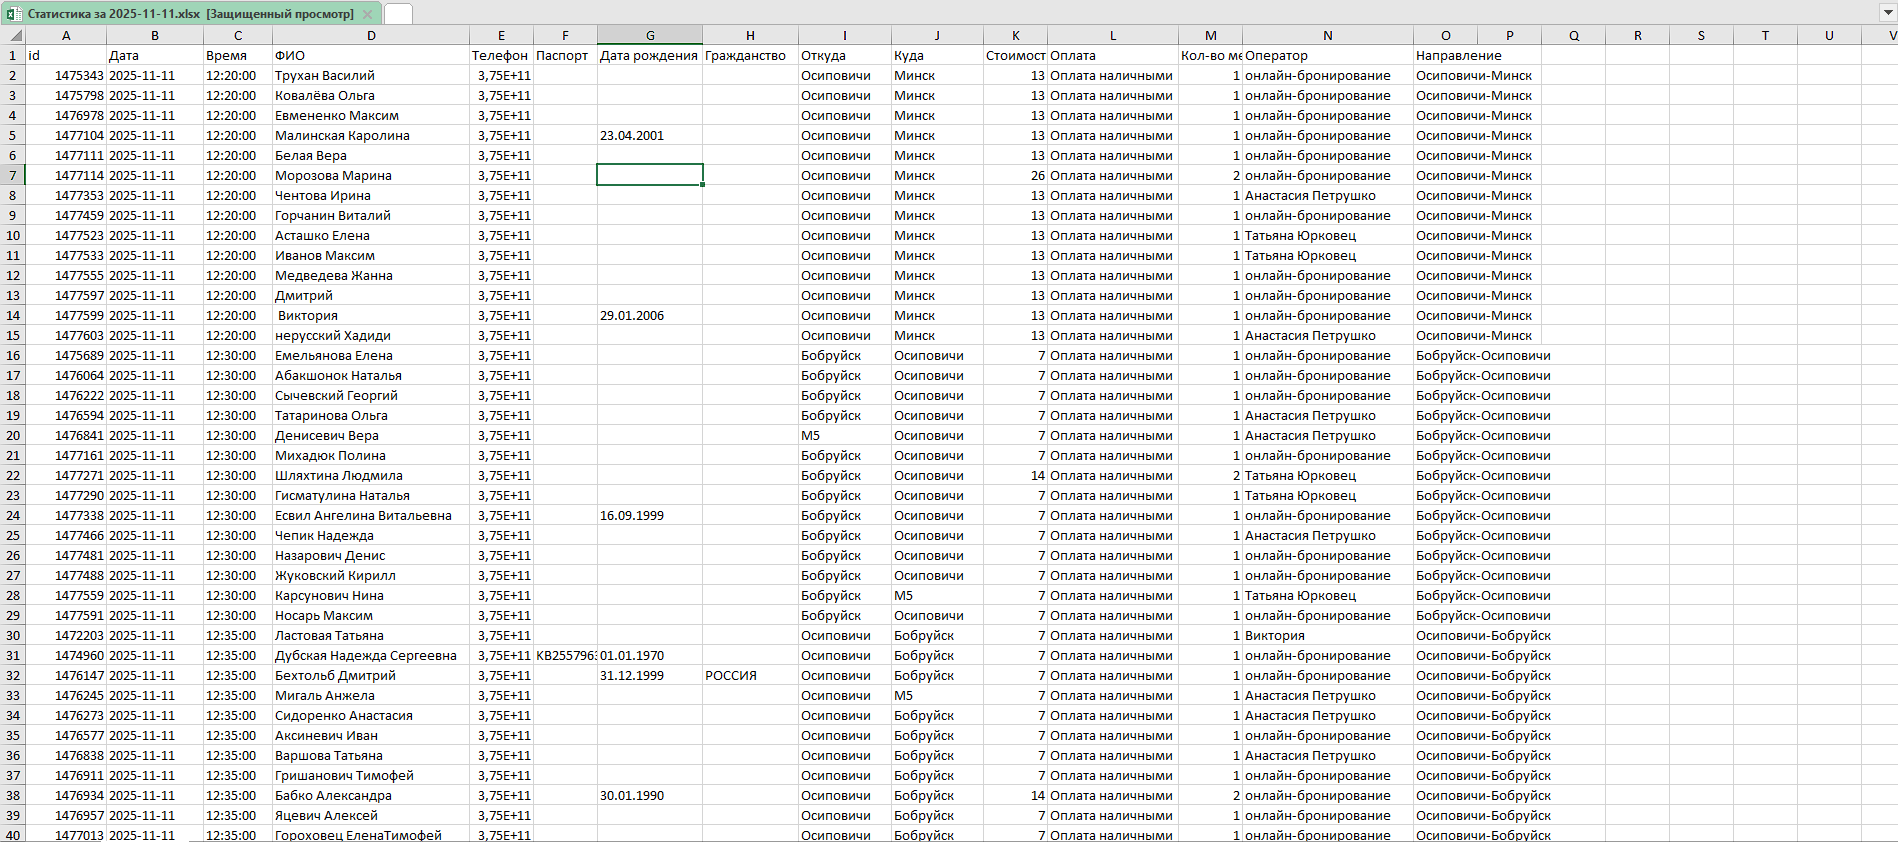1898x842 pixels.
Task: Select column D header
Action: pyautogui.click(x=371, y=35)
